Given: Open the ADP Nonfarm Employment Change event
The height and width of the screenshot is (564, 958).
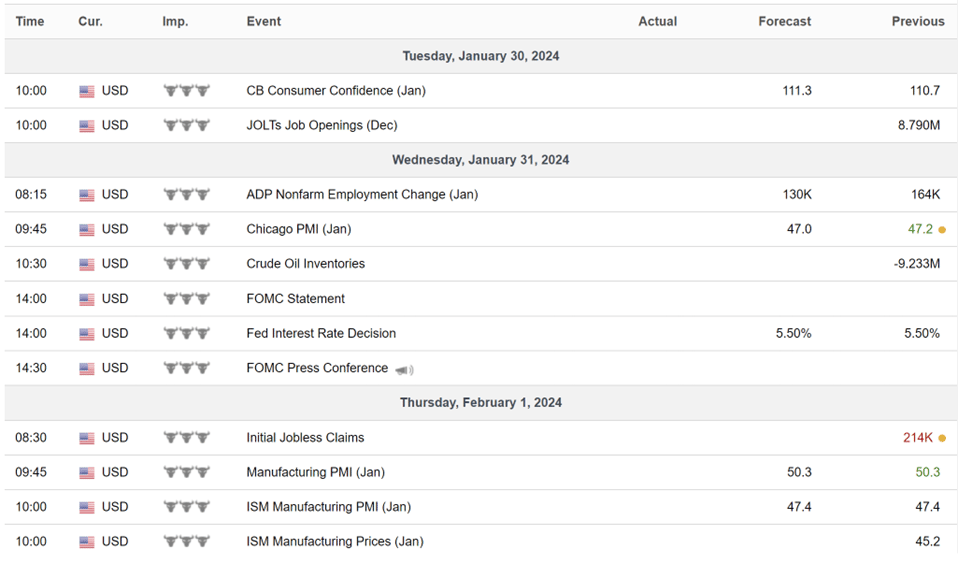Looking at the screenshot, I should [x=362, y=194].
